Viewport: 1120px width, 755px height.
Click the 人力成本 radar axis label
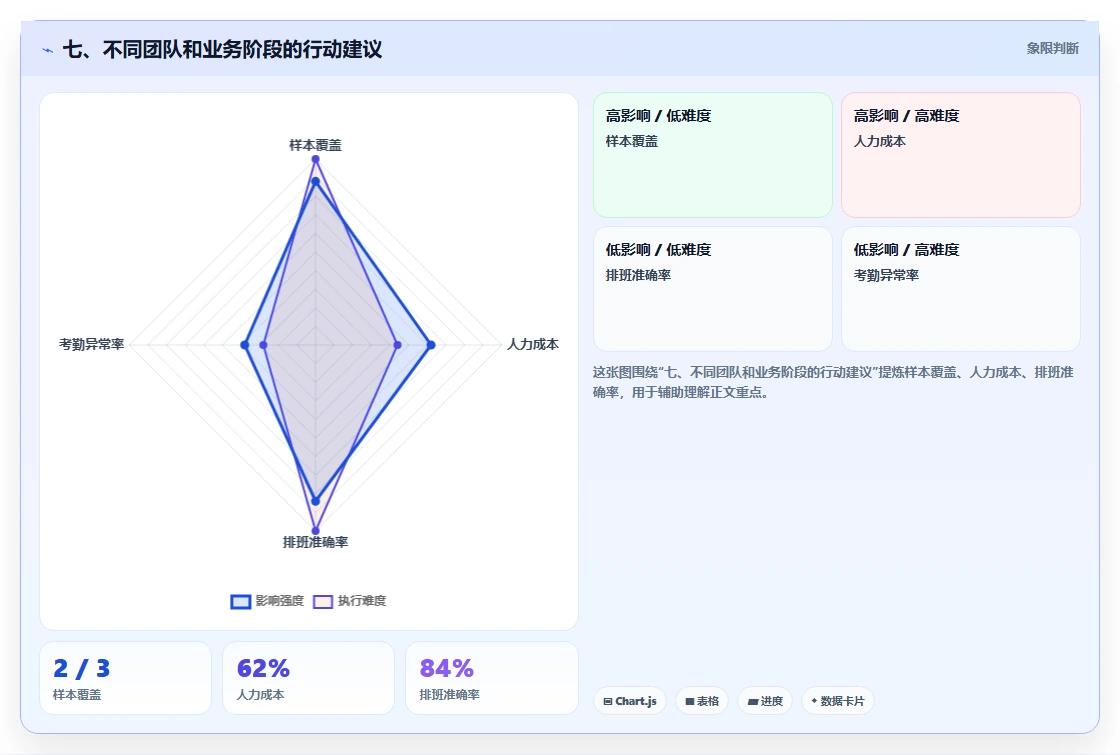(x=533, y=344)
